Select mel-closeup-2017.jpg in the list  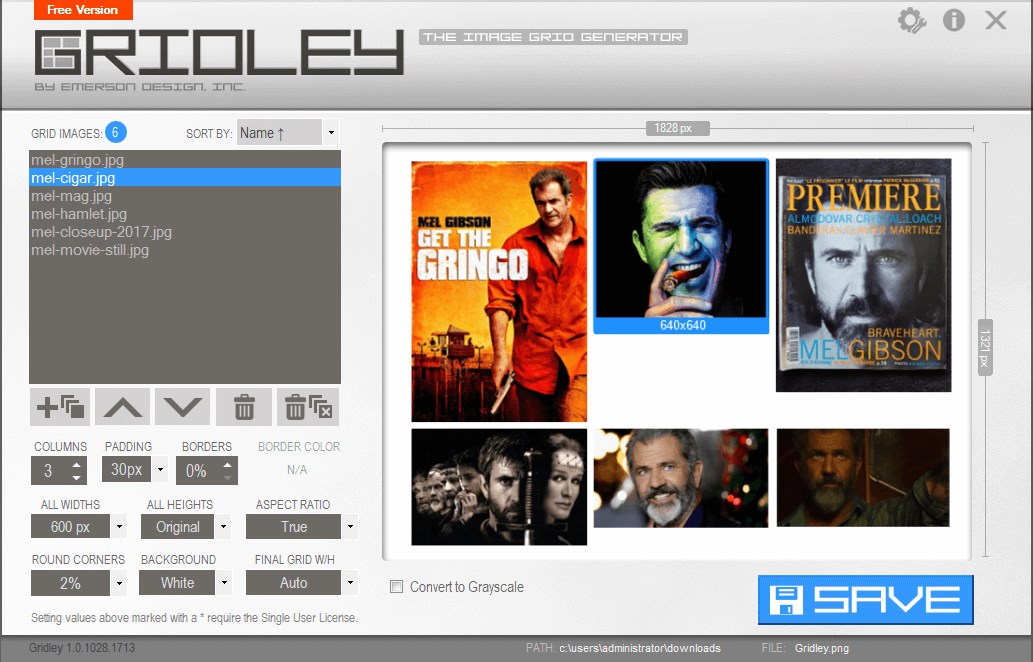tap(185, 232)
